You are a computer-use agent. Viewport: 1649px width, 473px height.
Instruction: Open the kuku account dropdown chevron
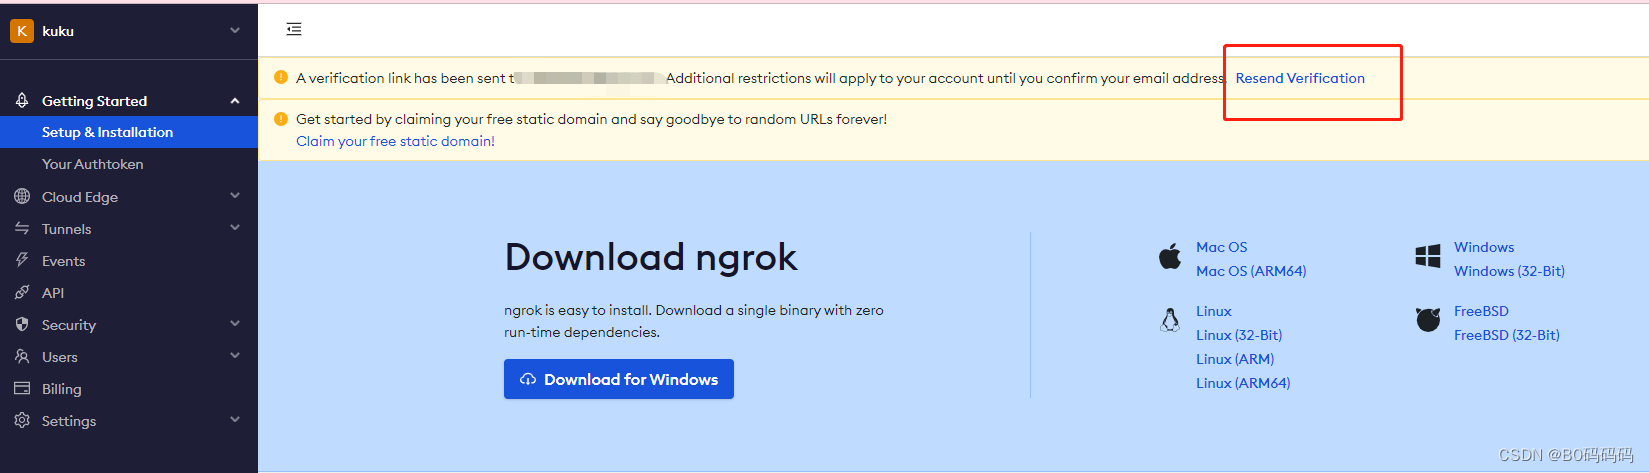(235, 31)
